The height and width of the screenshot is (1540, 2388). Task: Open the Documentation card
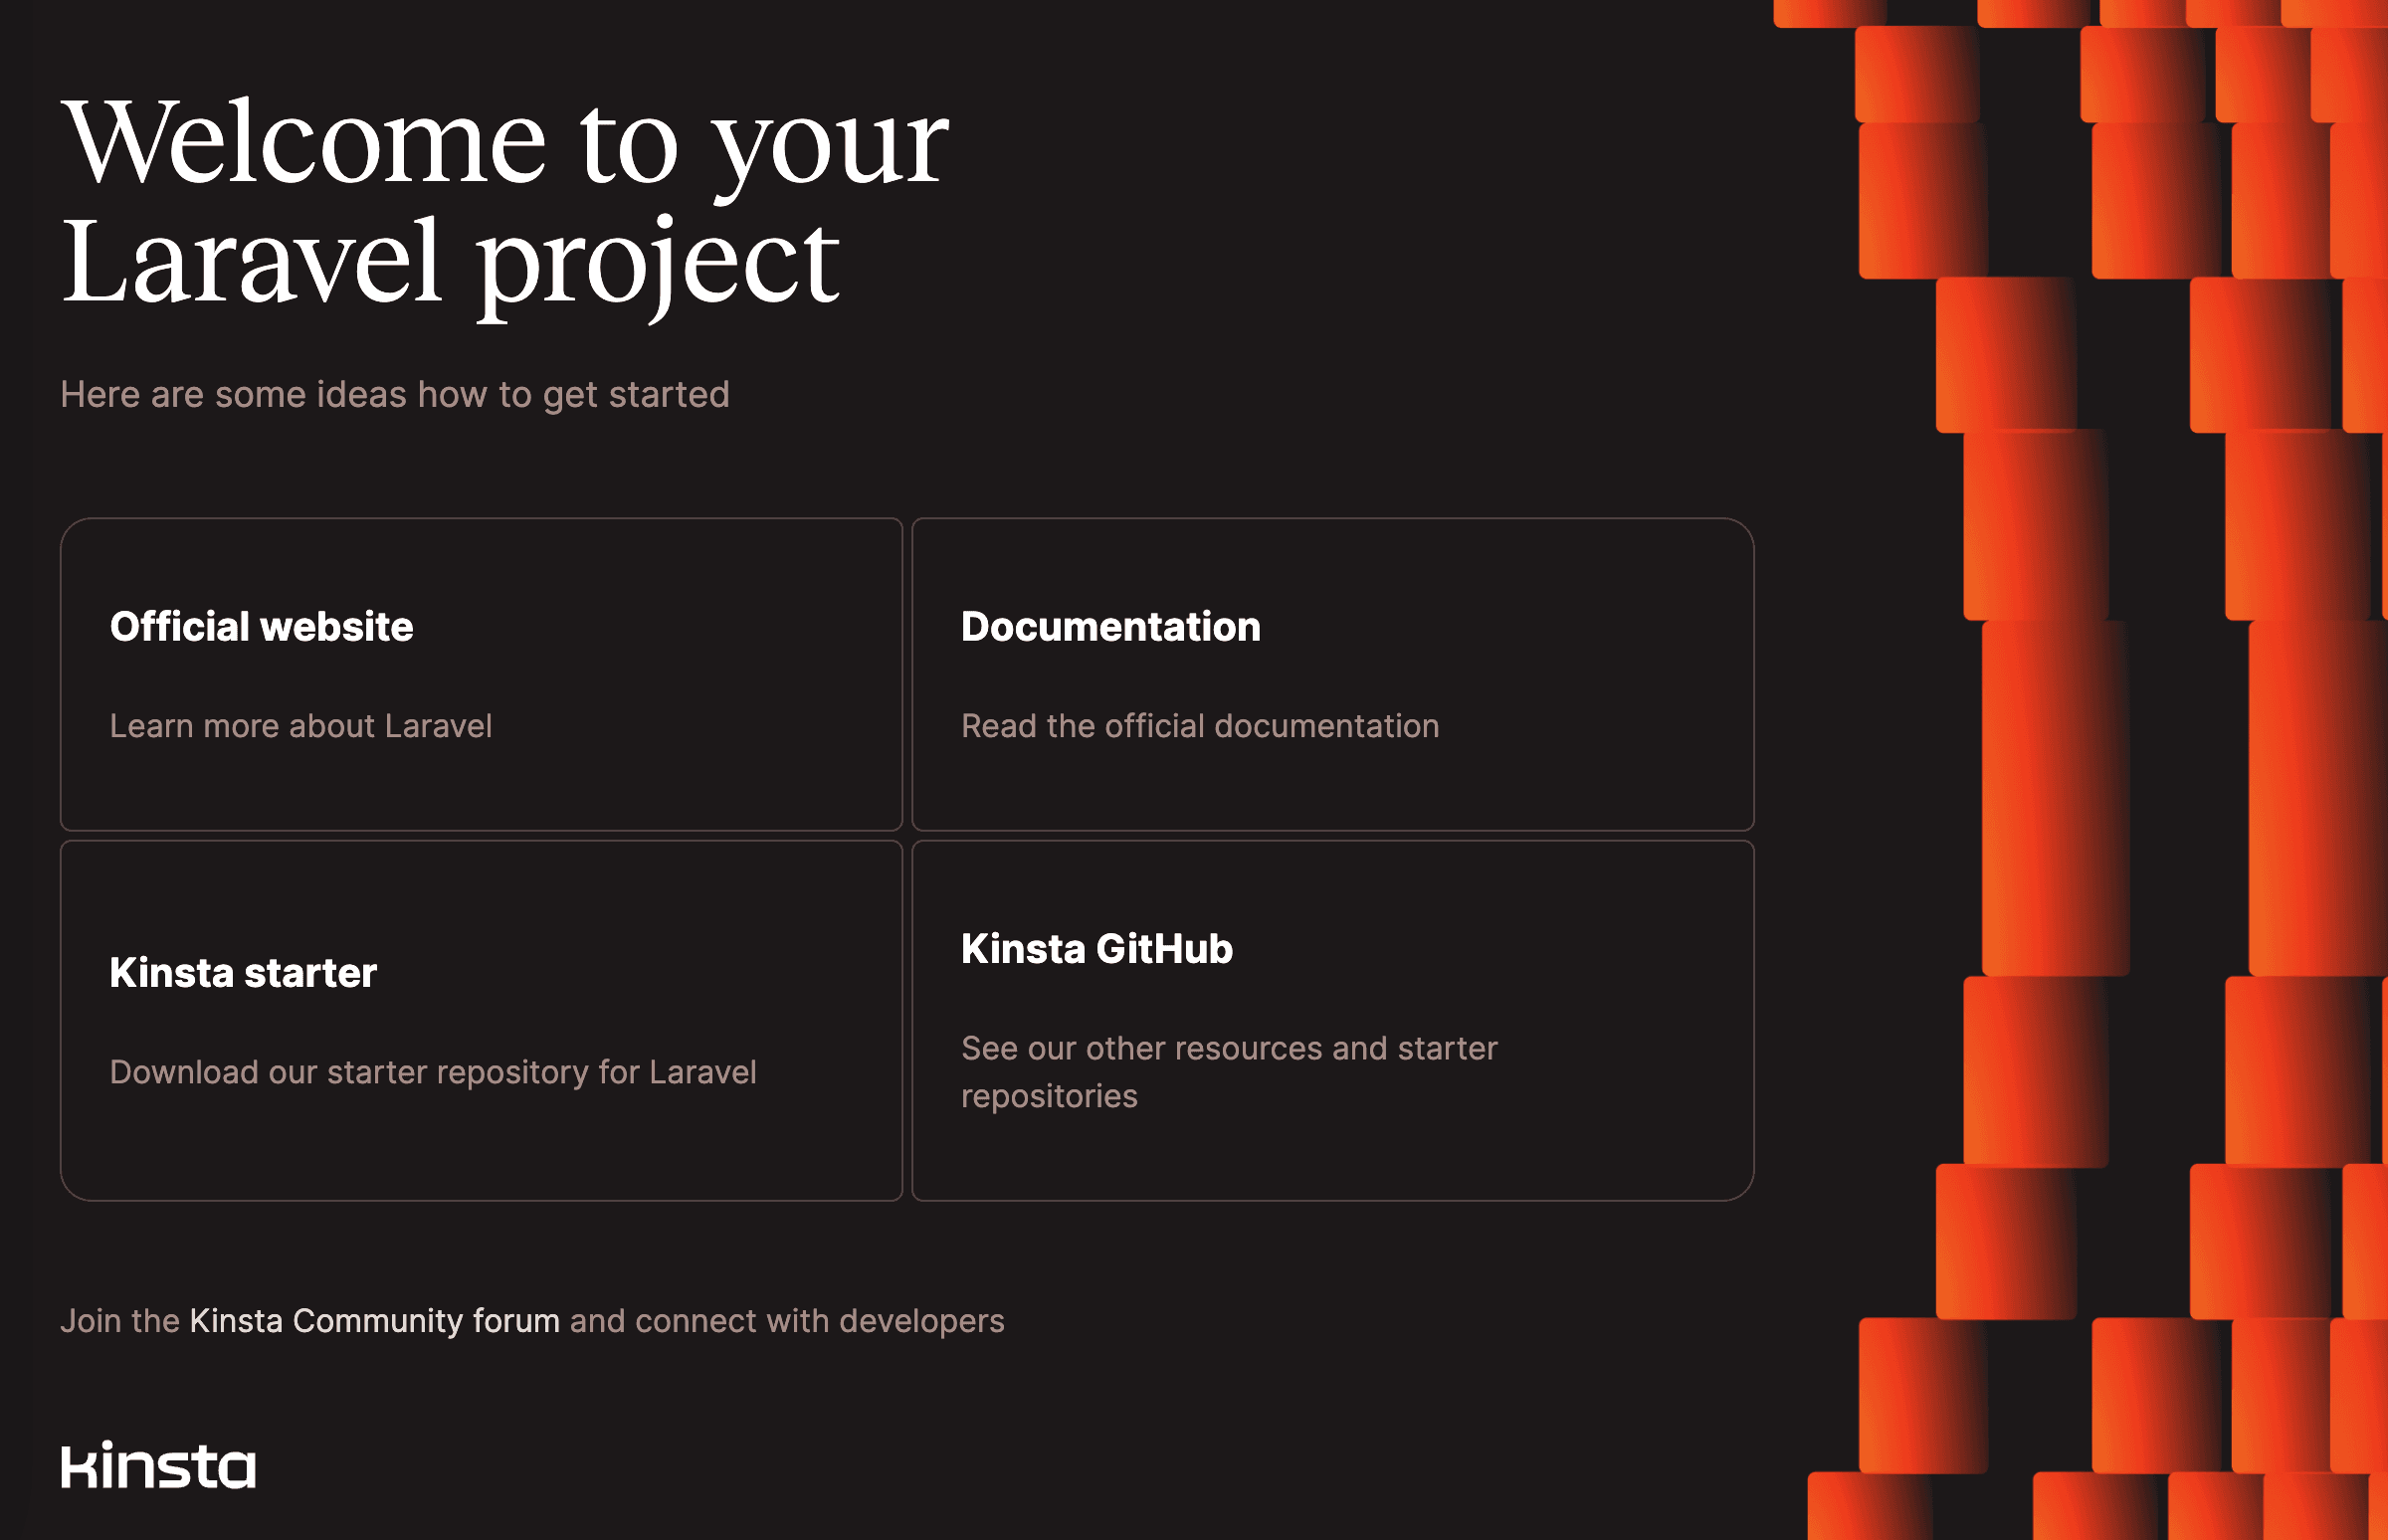click(1333, 674)
